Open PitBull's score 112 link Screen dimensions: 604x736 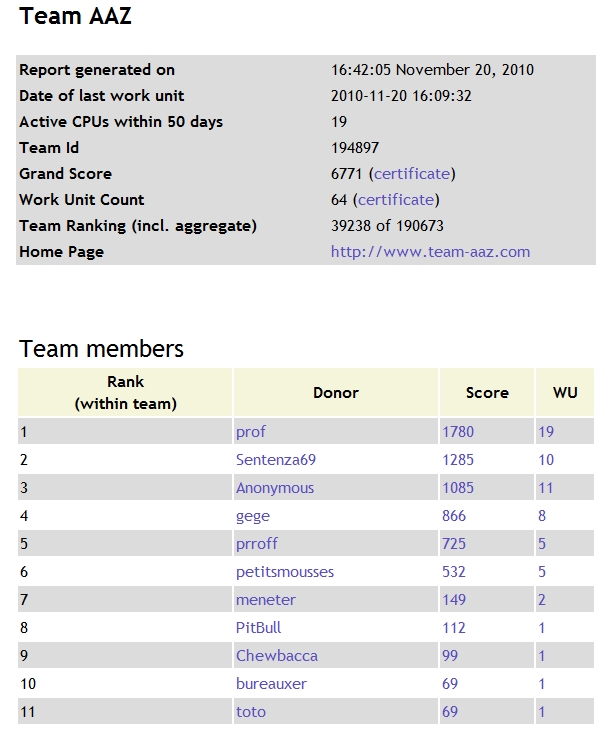coord(453,628)
